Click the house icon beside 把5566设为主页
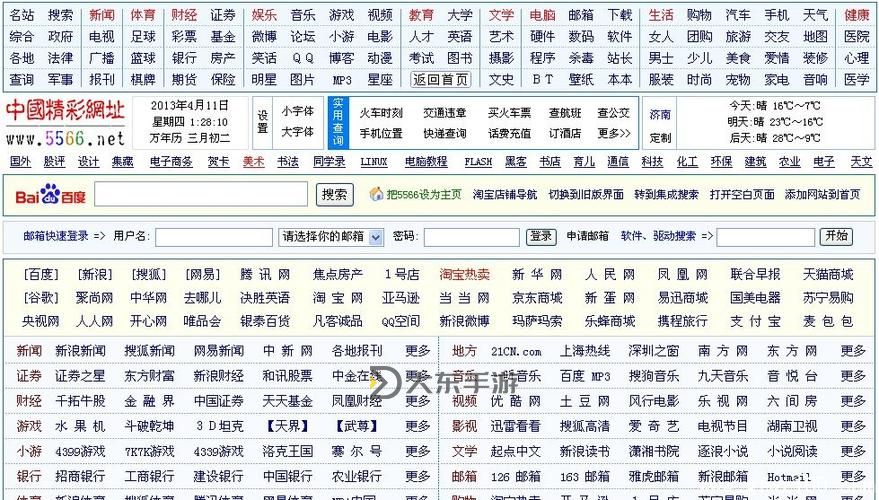Viewport: 879px width, 500px height. point(376,194)
